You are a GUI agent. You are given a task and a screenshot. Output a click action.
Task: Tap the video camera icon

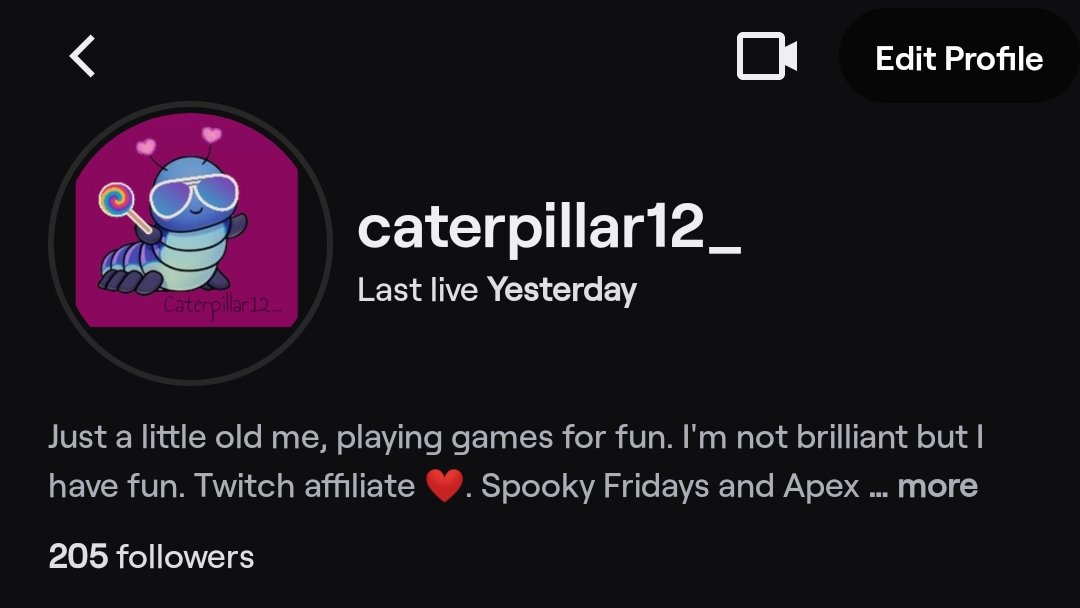tap(767, 56)
